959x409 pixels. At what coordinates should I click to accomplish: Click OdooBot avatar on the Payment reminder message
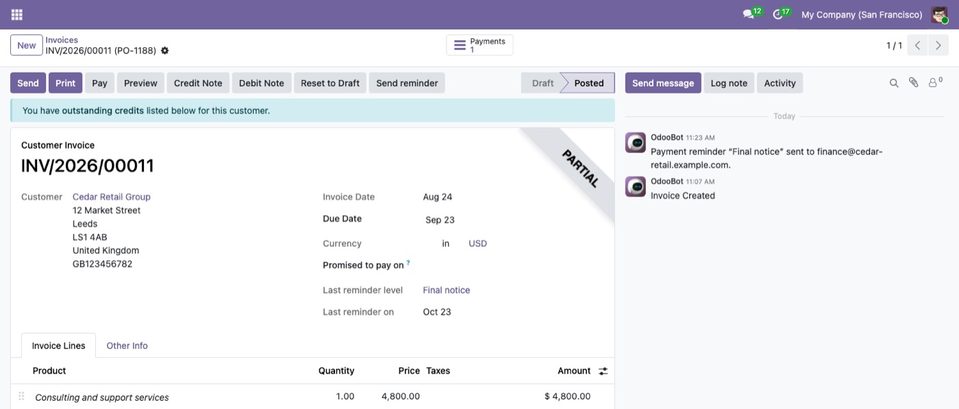(x=635, y=142)
